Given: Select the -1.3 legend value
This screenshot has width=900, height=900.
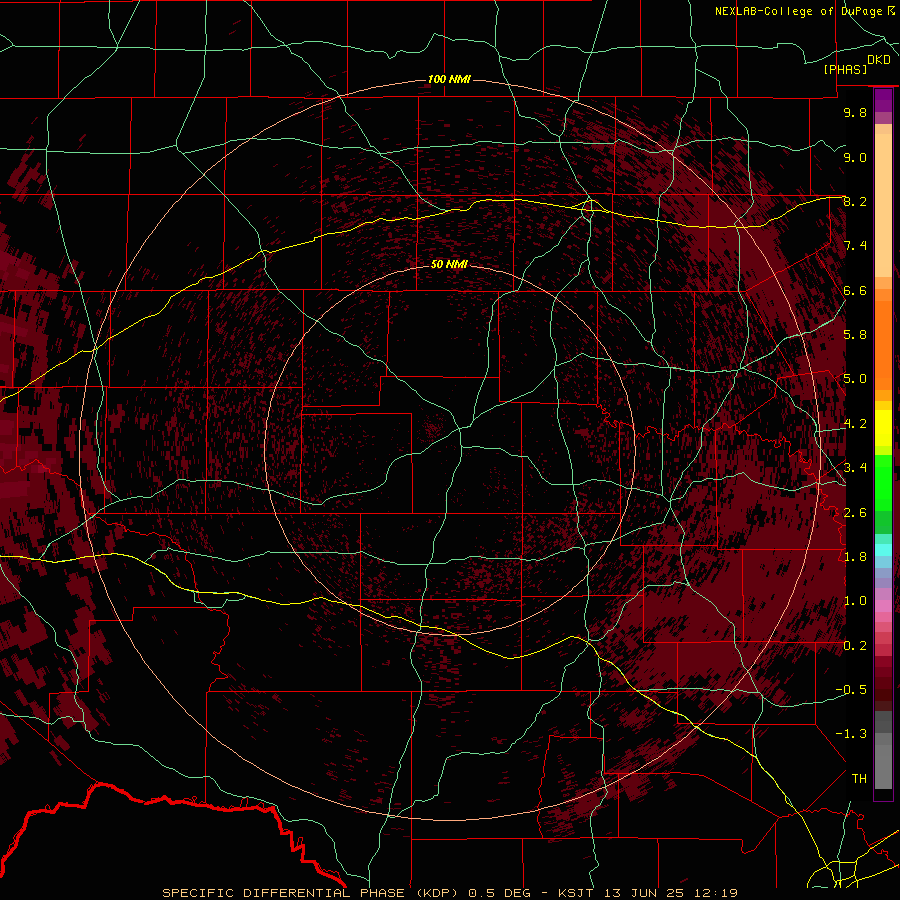Looking at the screenshot, I should coord(851,734).
